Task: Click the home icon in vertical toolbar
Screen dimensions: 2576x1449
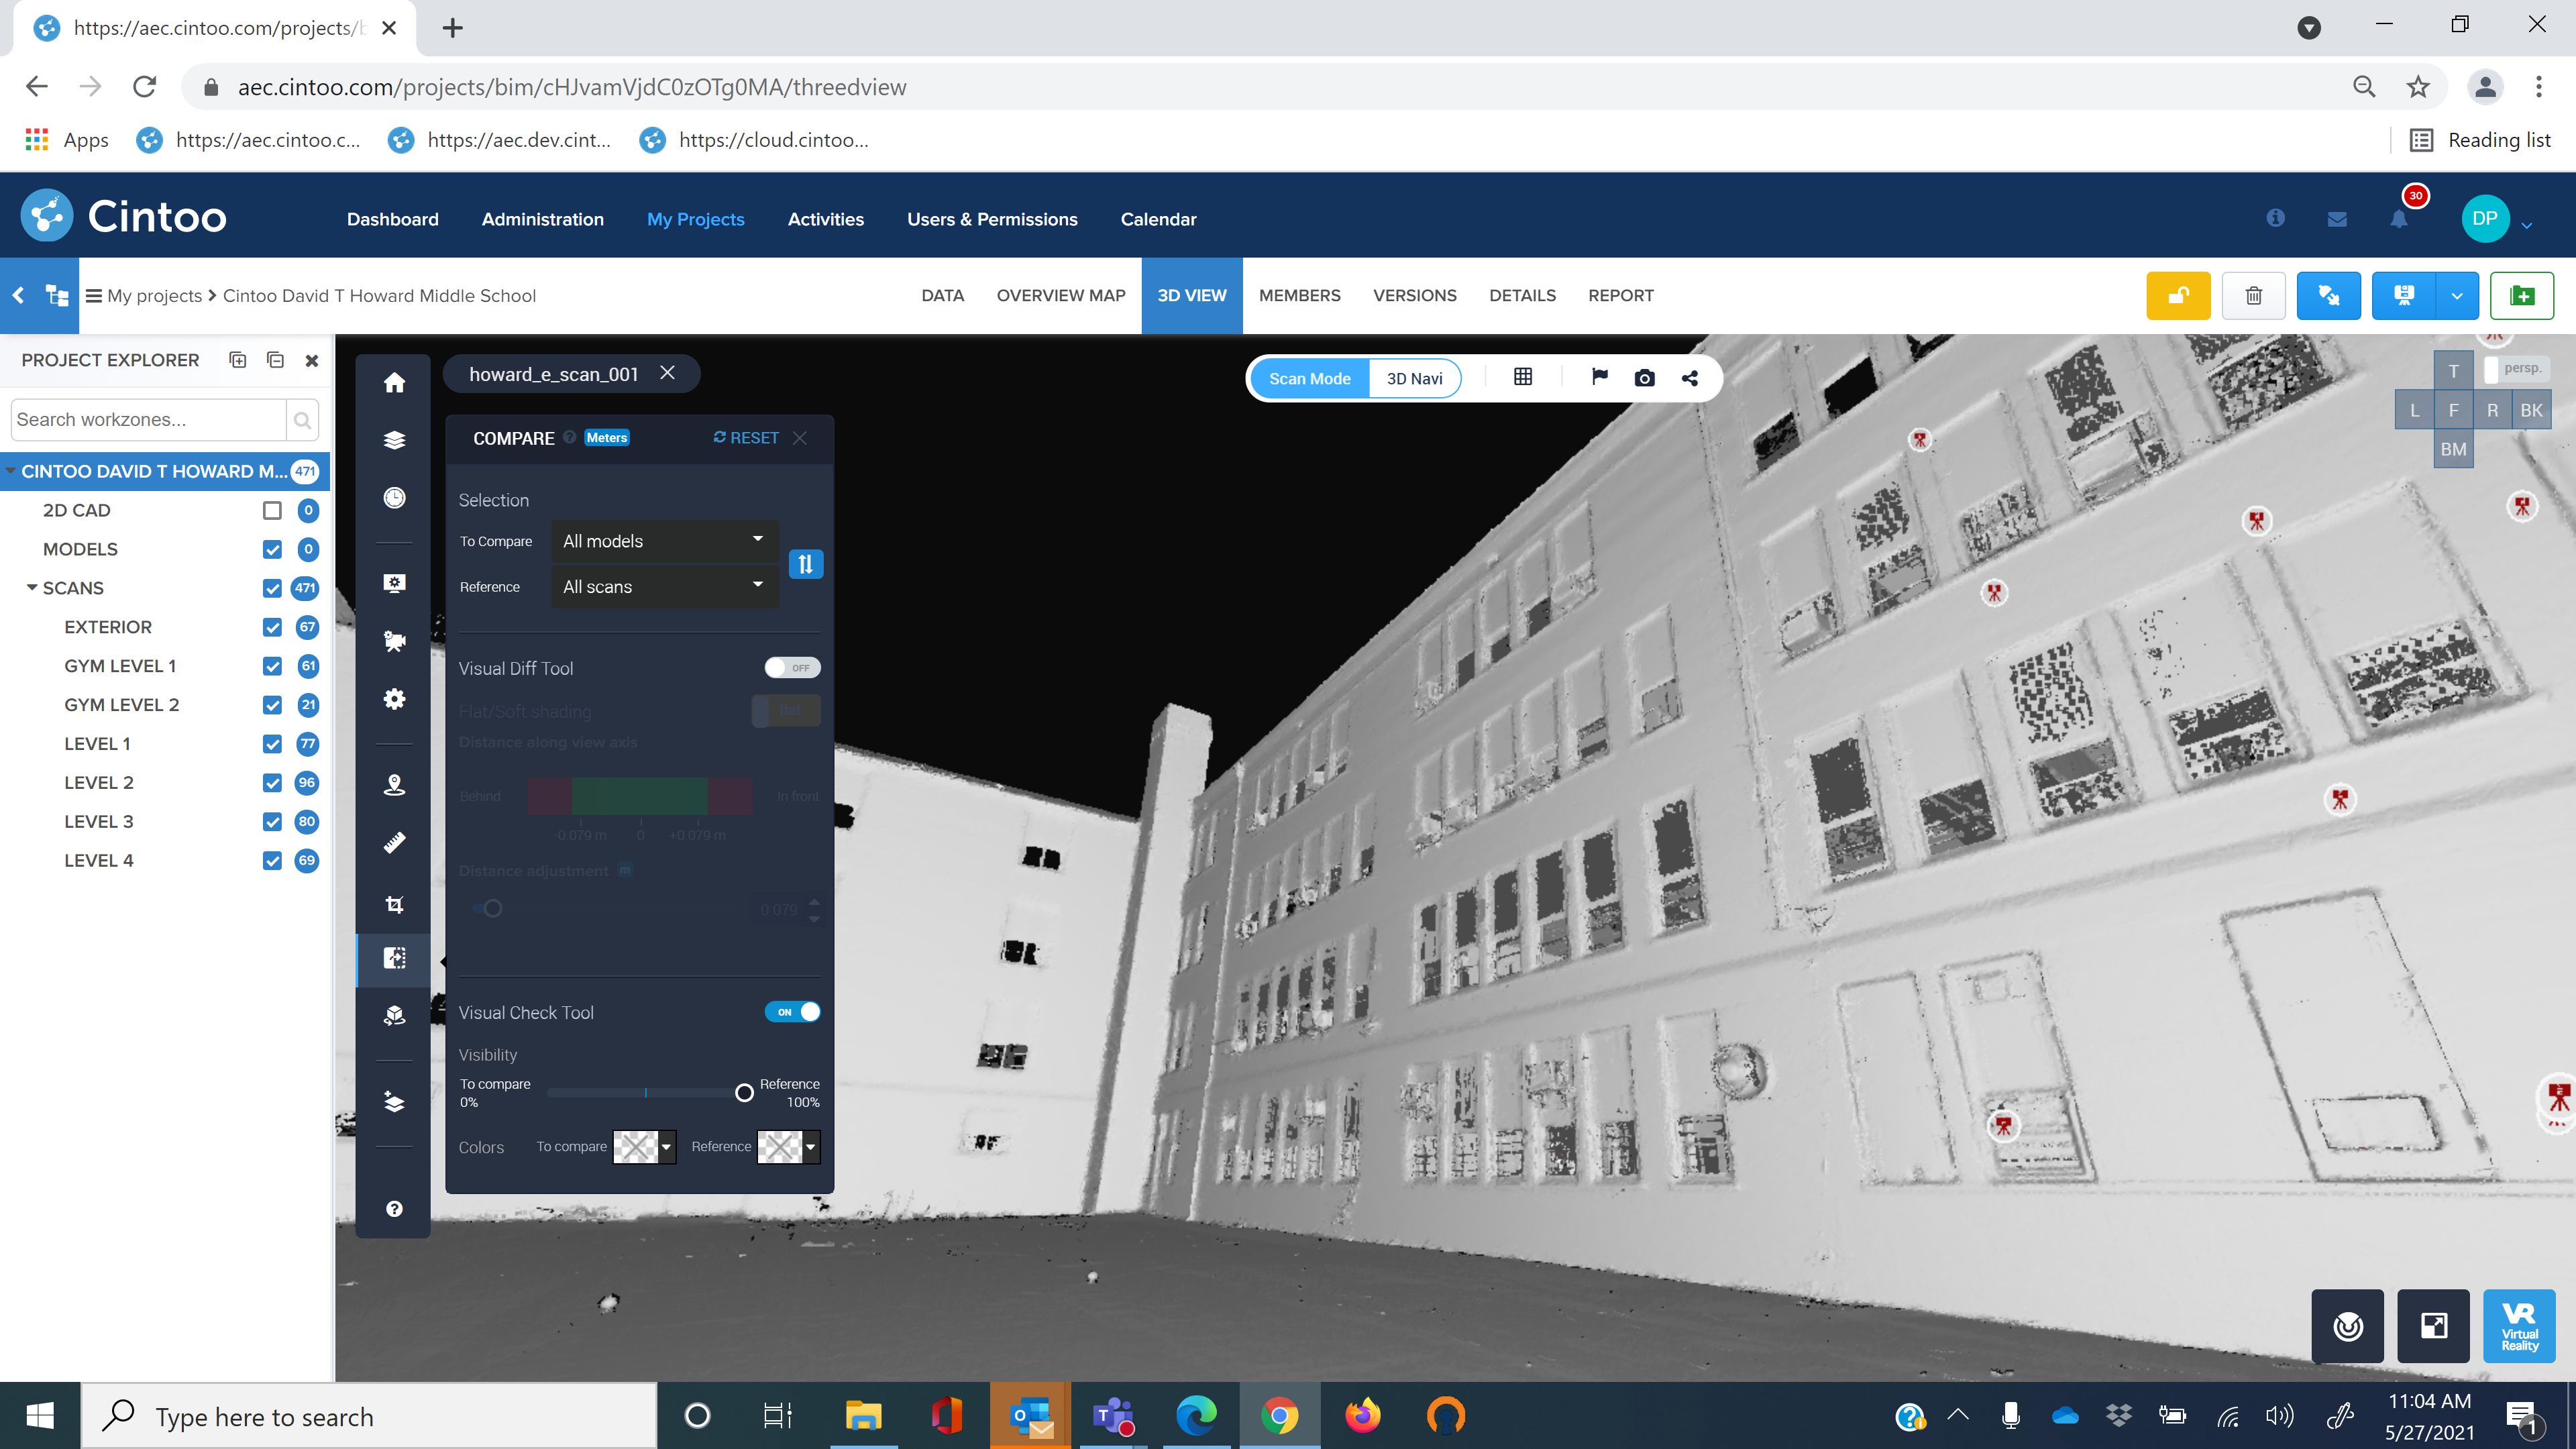Action: [x=394, y=383]
